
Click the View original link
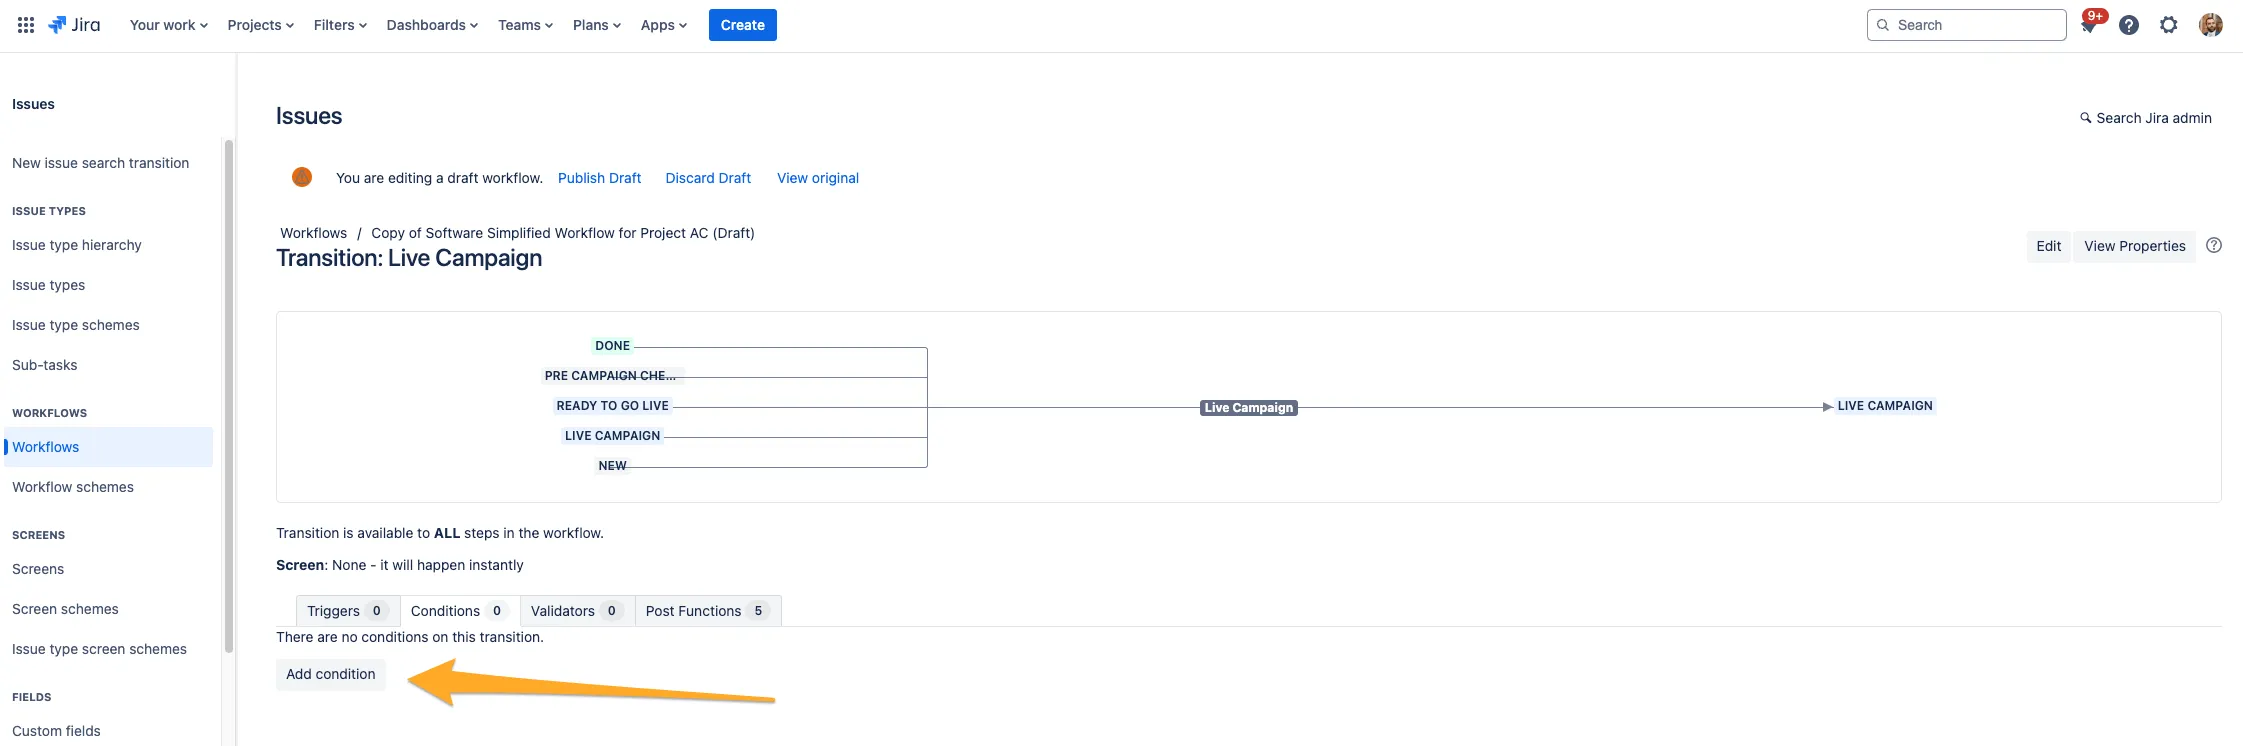click(818, 178)
